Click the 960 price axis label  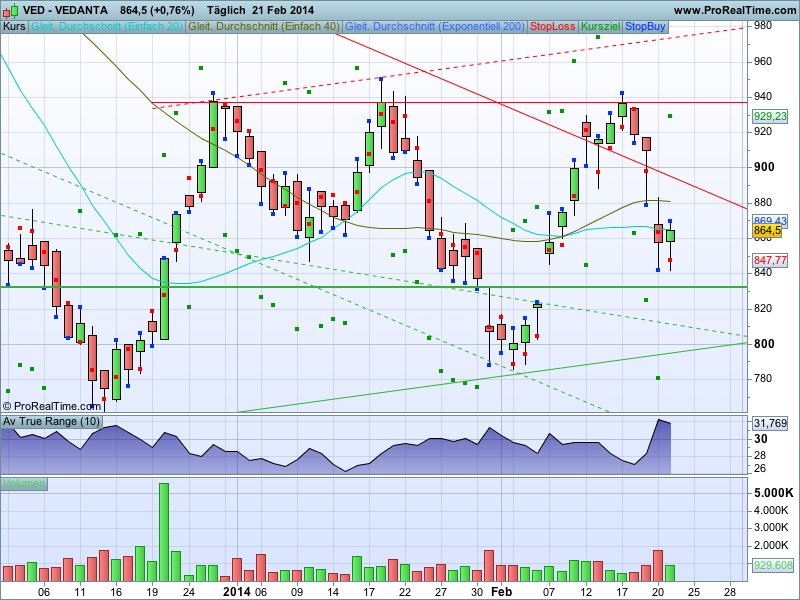pyautogui.click(x=763, y=62)
